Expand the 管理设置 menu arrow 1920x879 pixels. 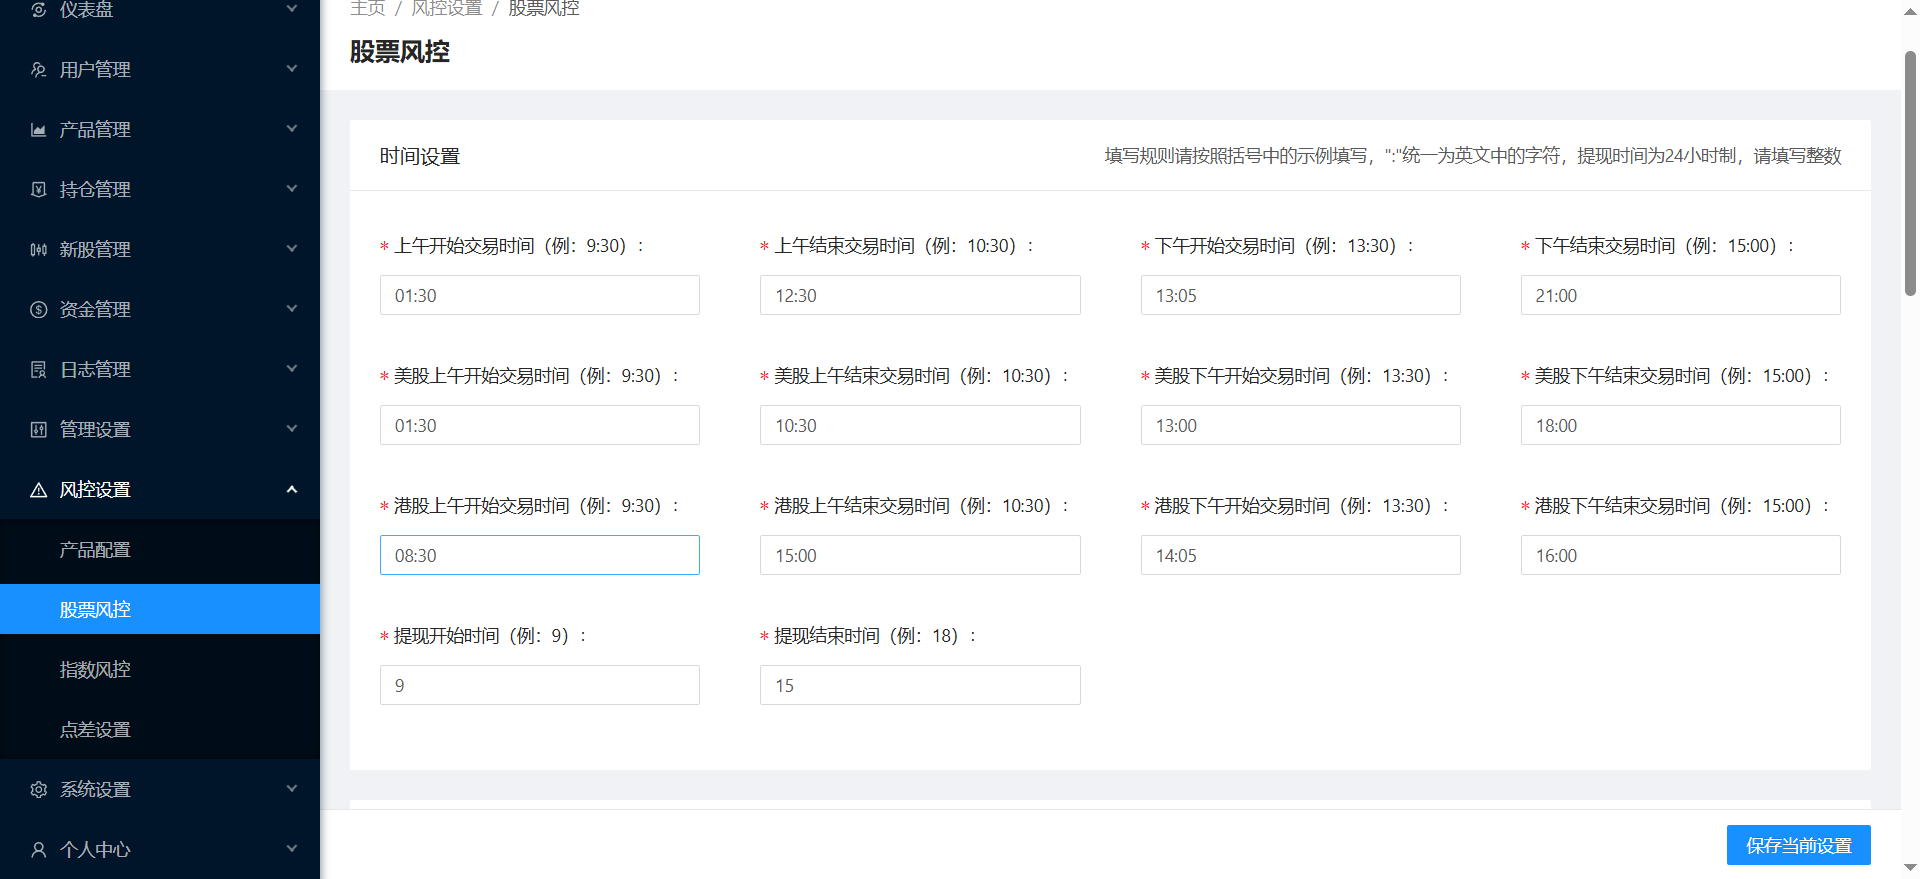[292, 429]
